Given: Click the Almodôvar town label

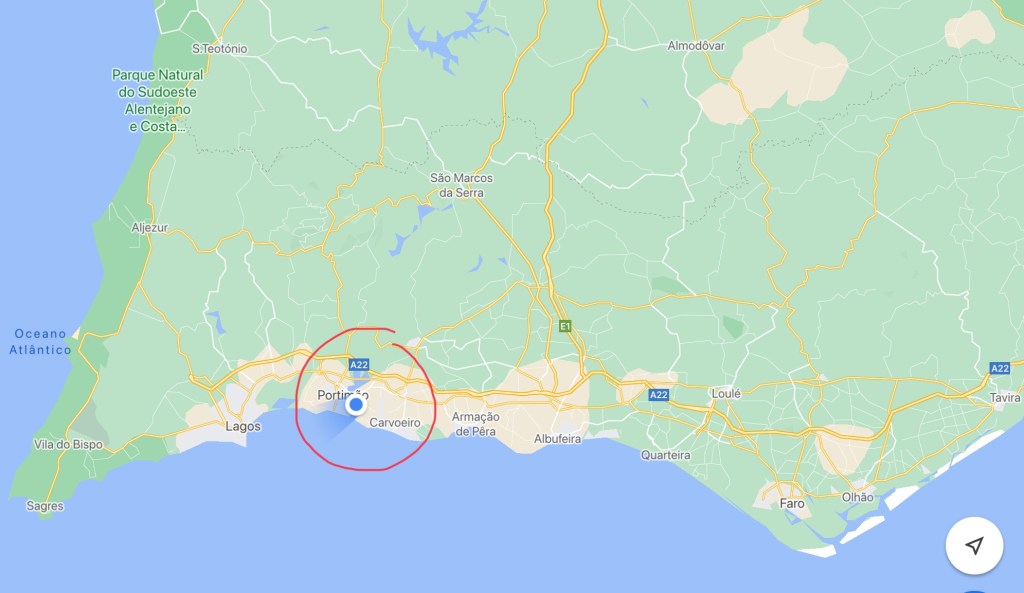Looking at the screenshot, I should [x=696, y=46].
